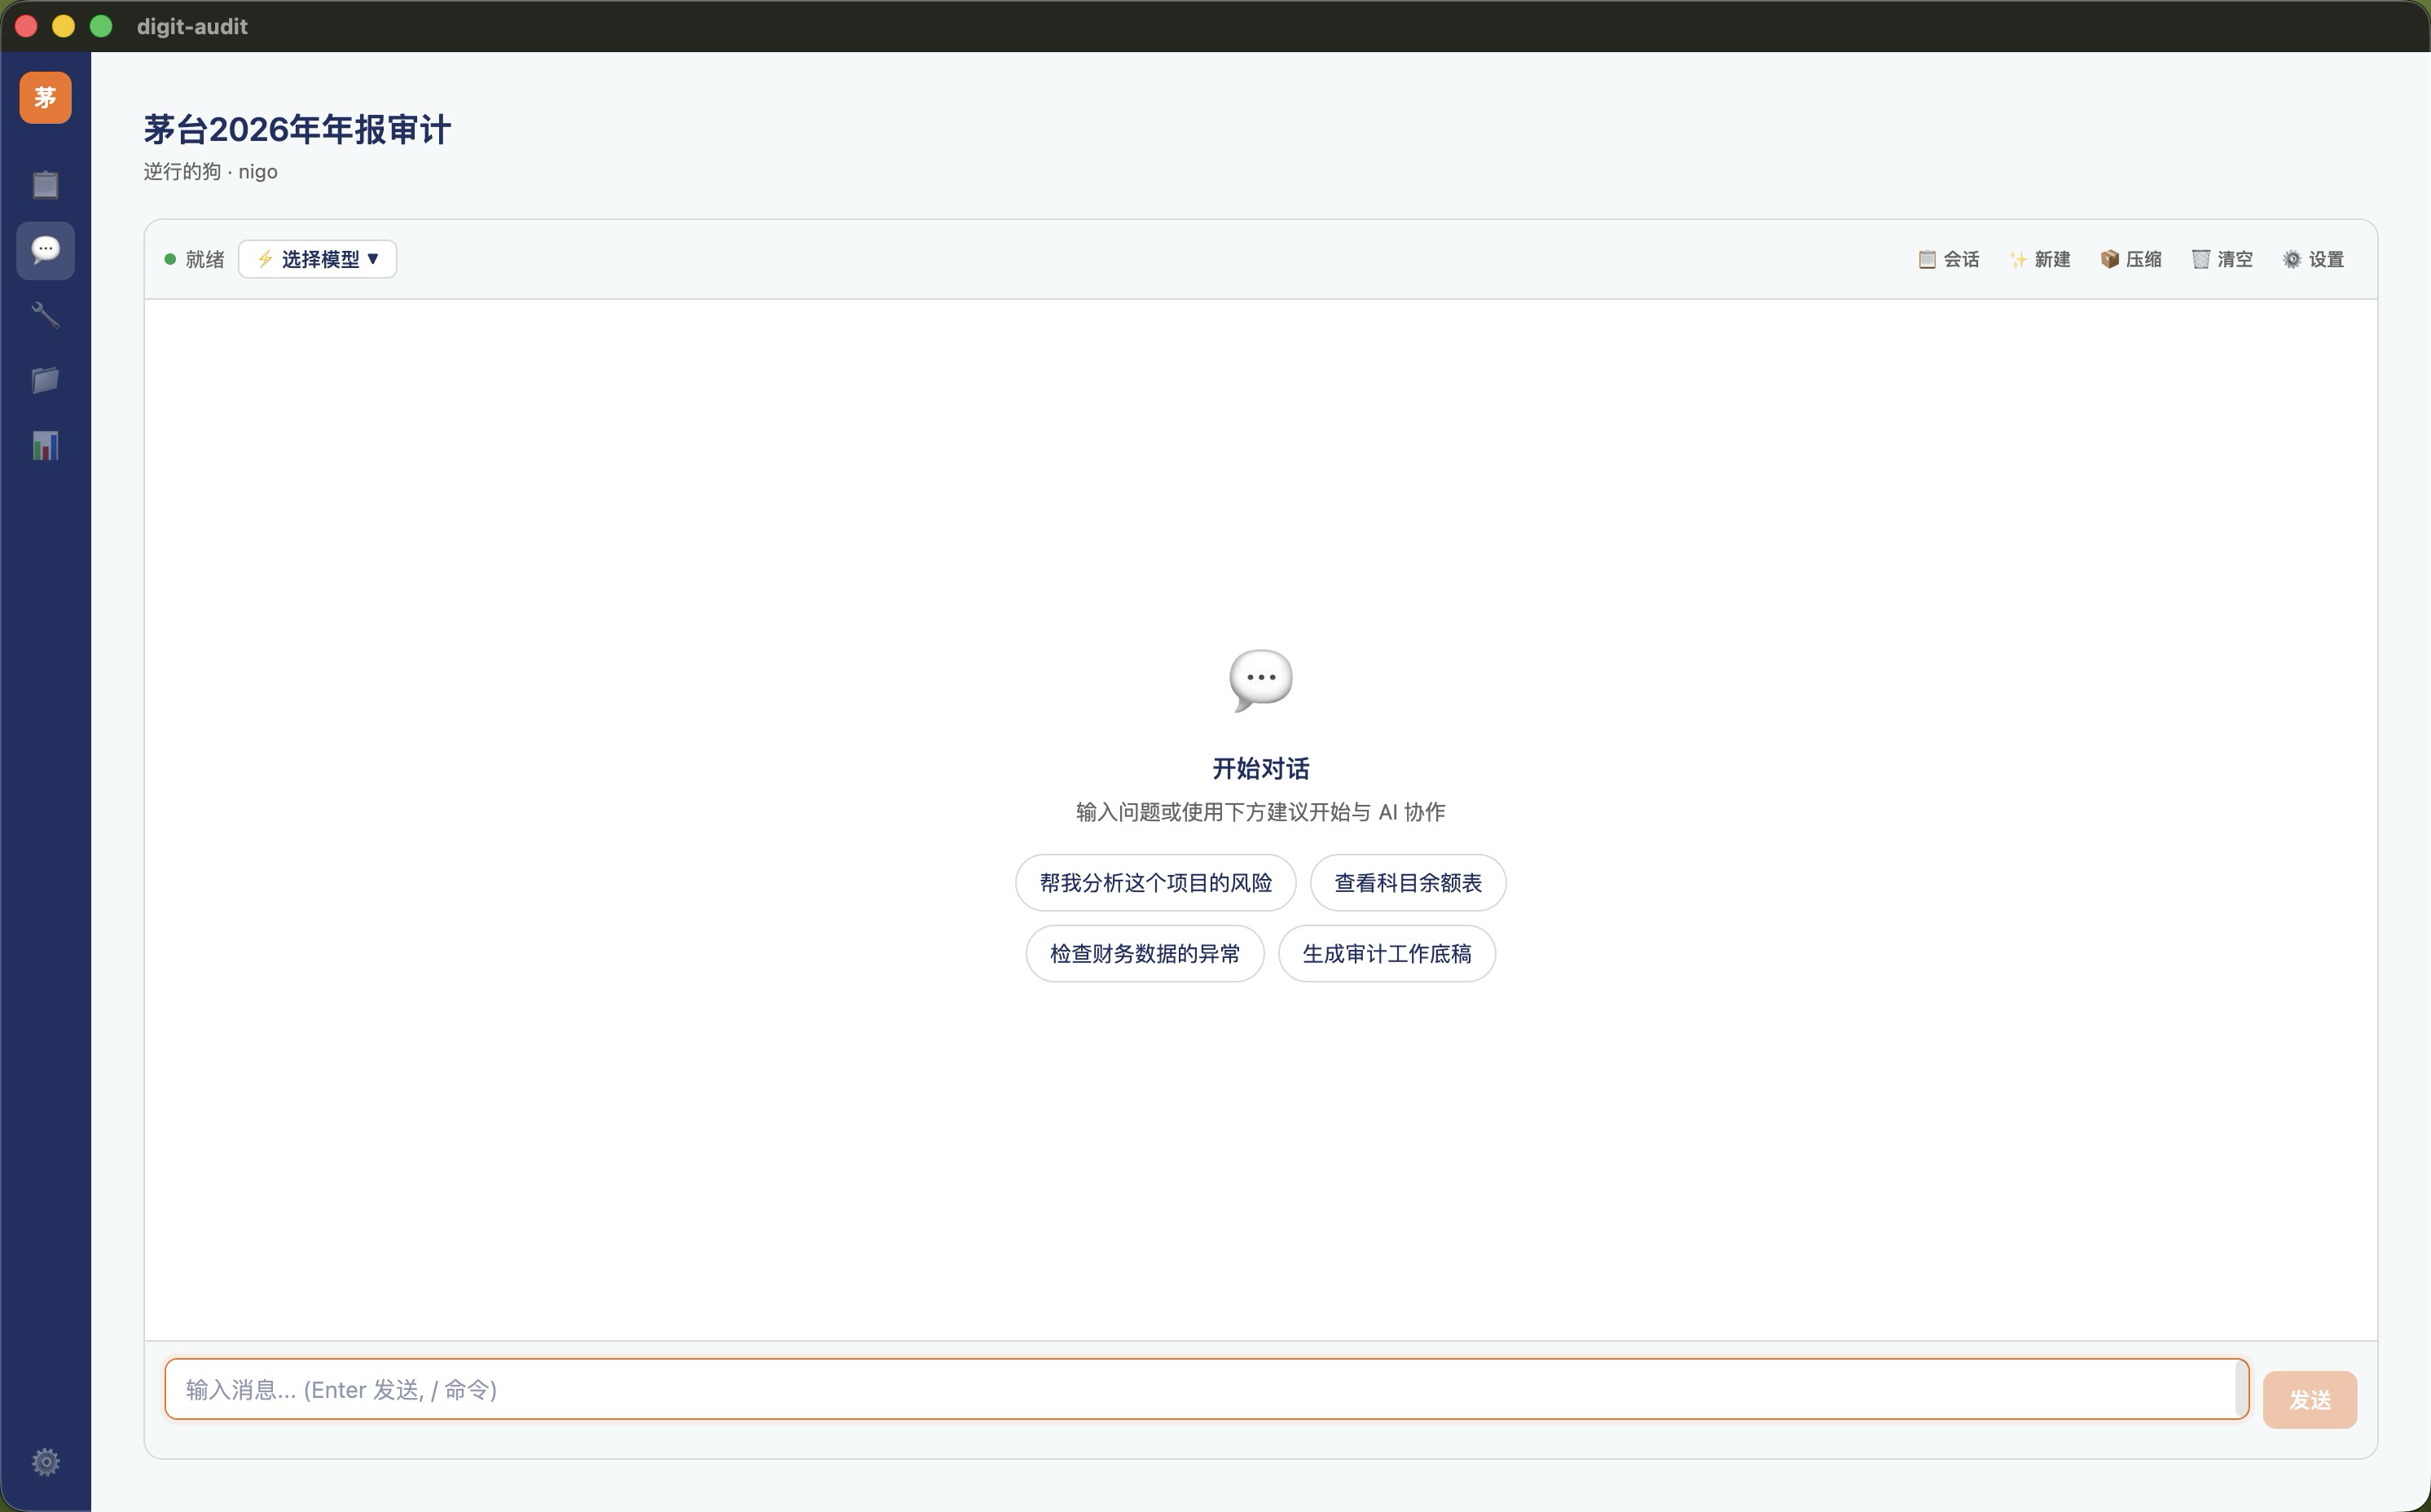2431x1512 pixels.
Task: Open the clipboard icon in the sidebar
Action: tap(45, 185)
